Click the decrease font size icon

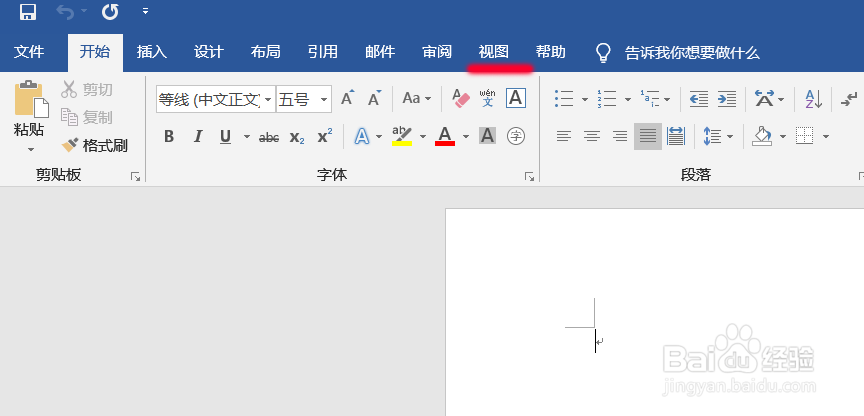click(375, 99)
